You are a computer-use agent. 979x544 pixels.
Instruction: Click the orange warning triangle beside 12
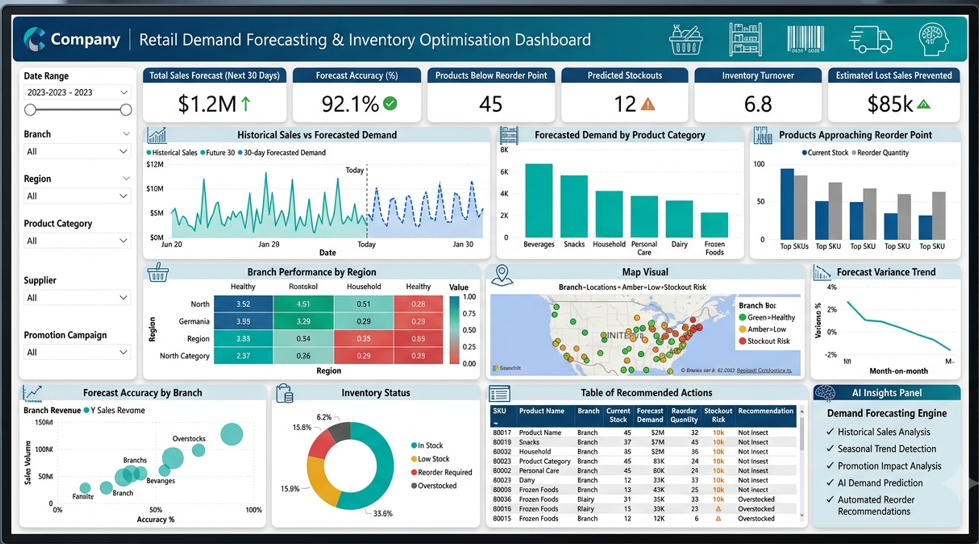pos(648,104)
